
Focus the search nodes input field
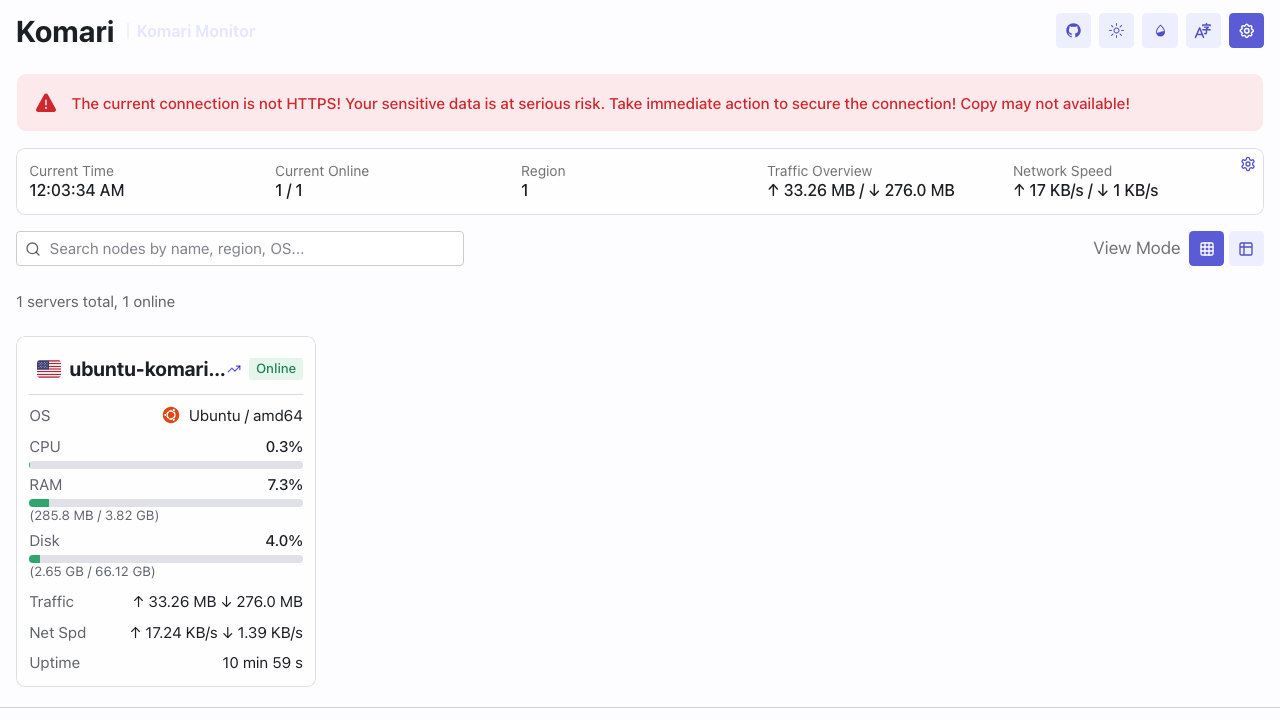tap(240, 248)
